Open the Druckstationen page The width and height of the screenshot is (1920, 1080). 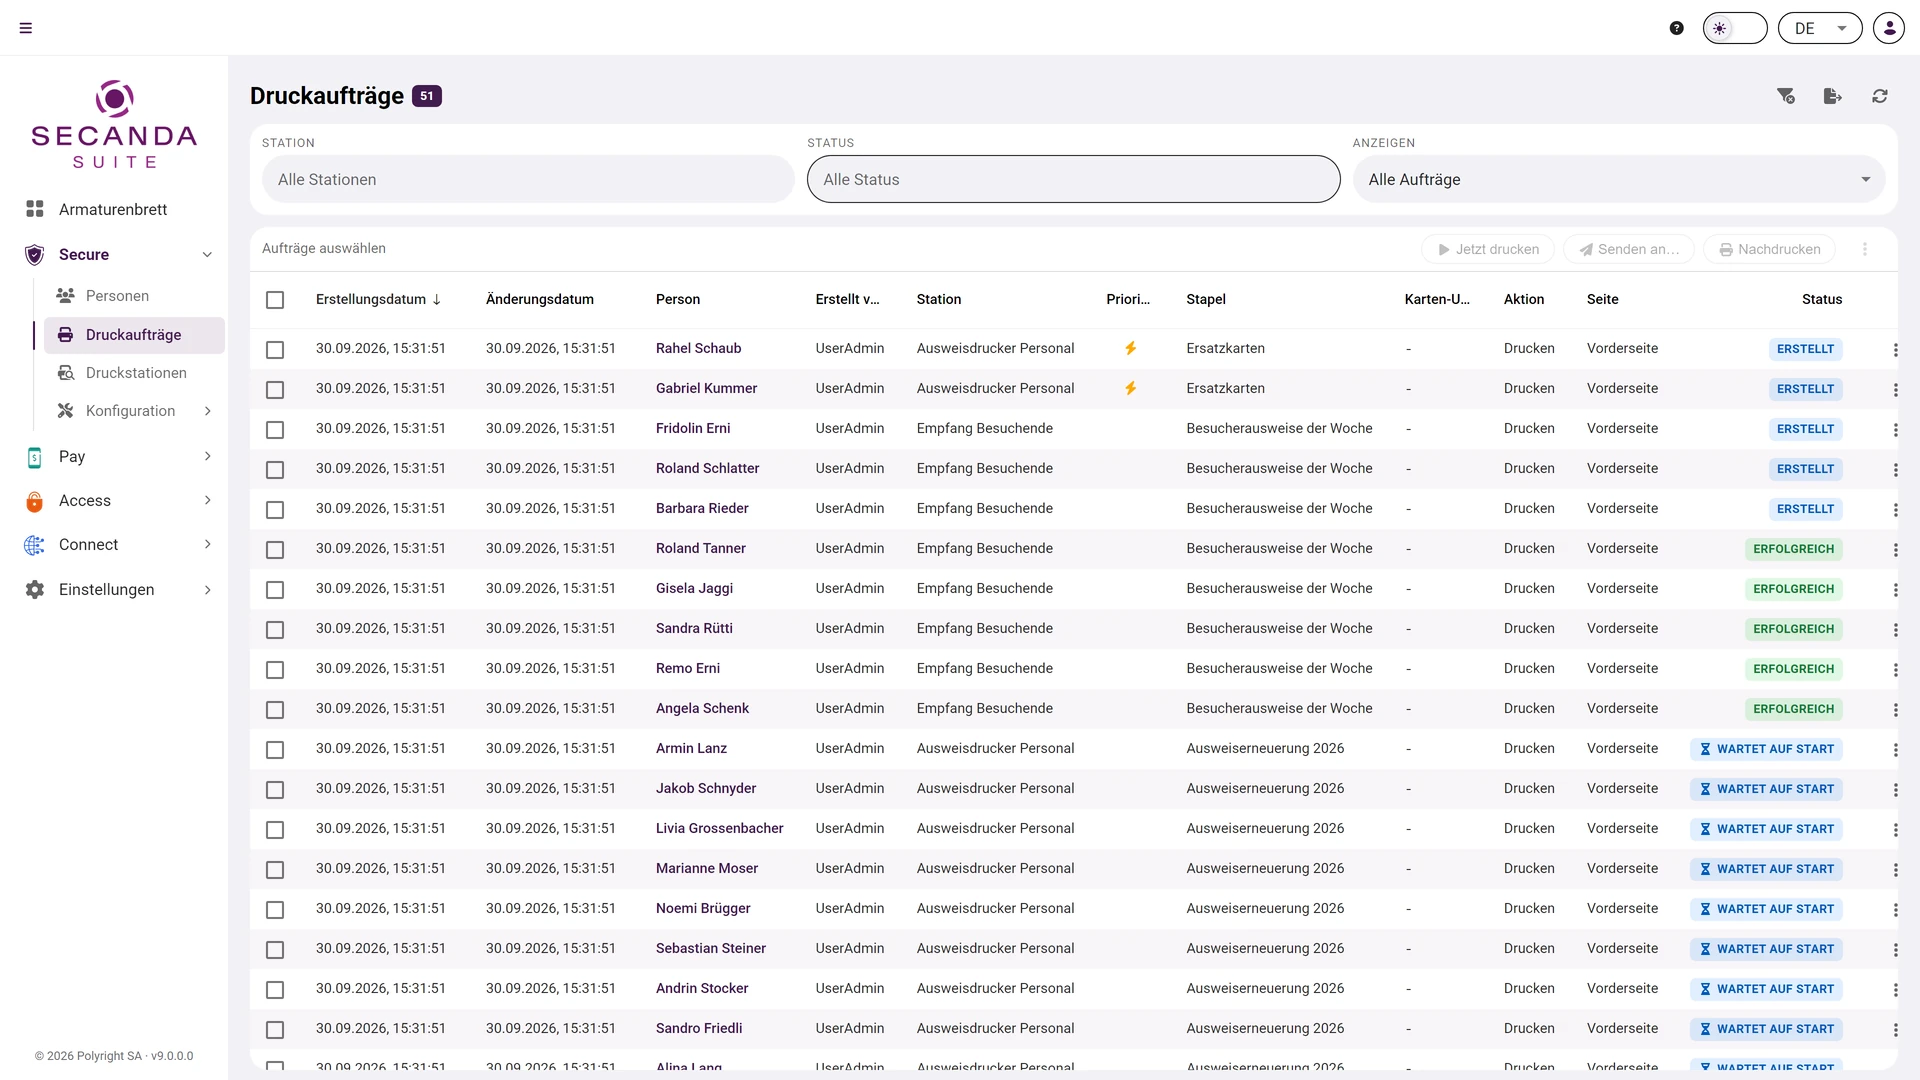click(x=134, y=373)
